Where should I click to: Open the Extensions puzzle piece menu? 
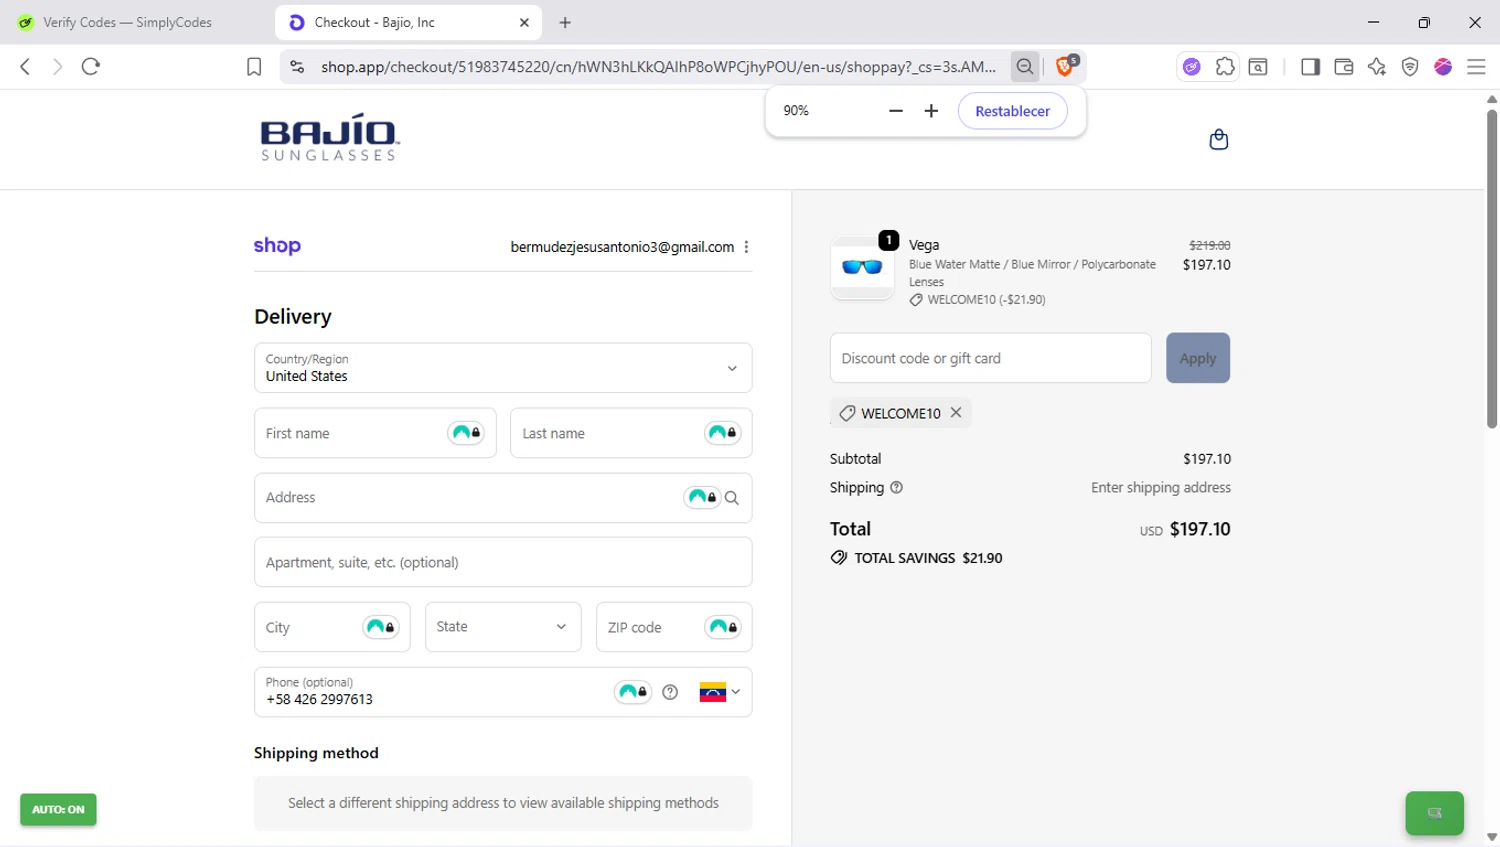point(1225,67)
